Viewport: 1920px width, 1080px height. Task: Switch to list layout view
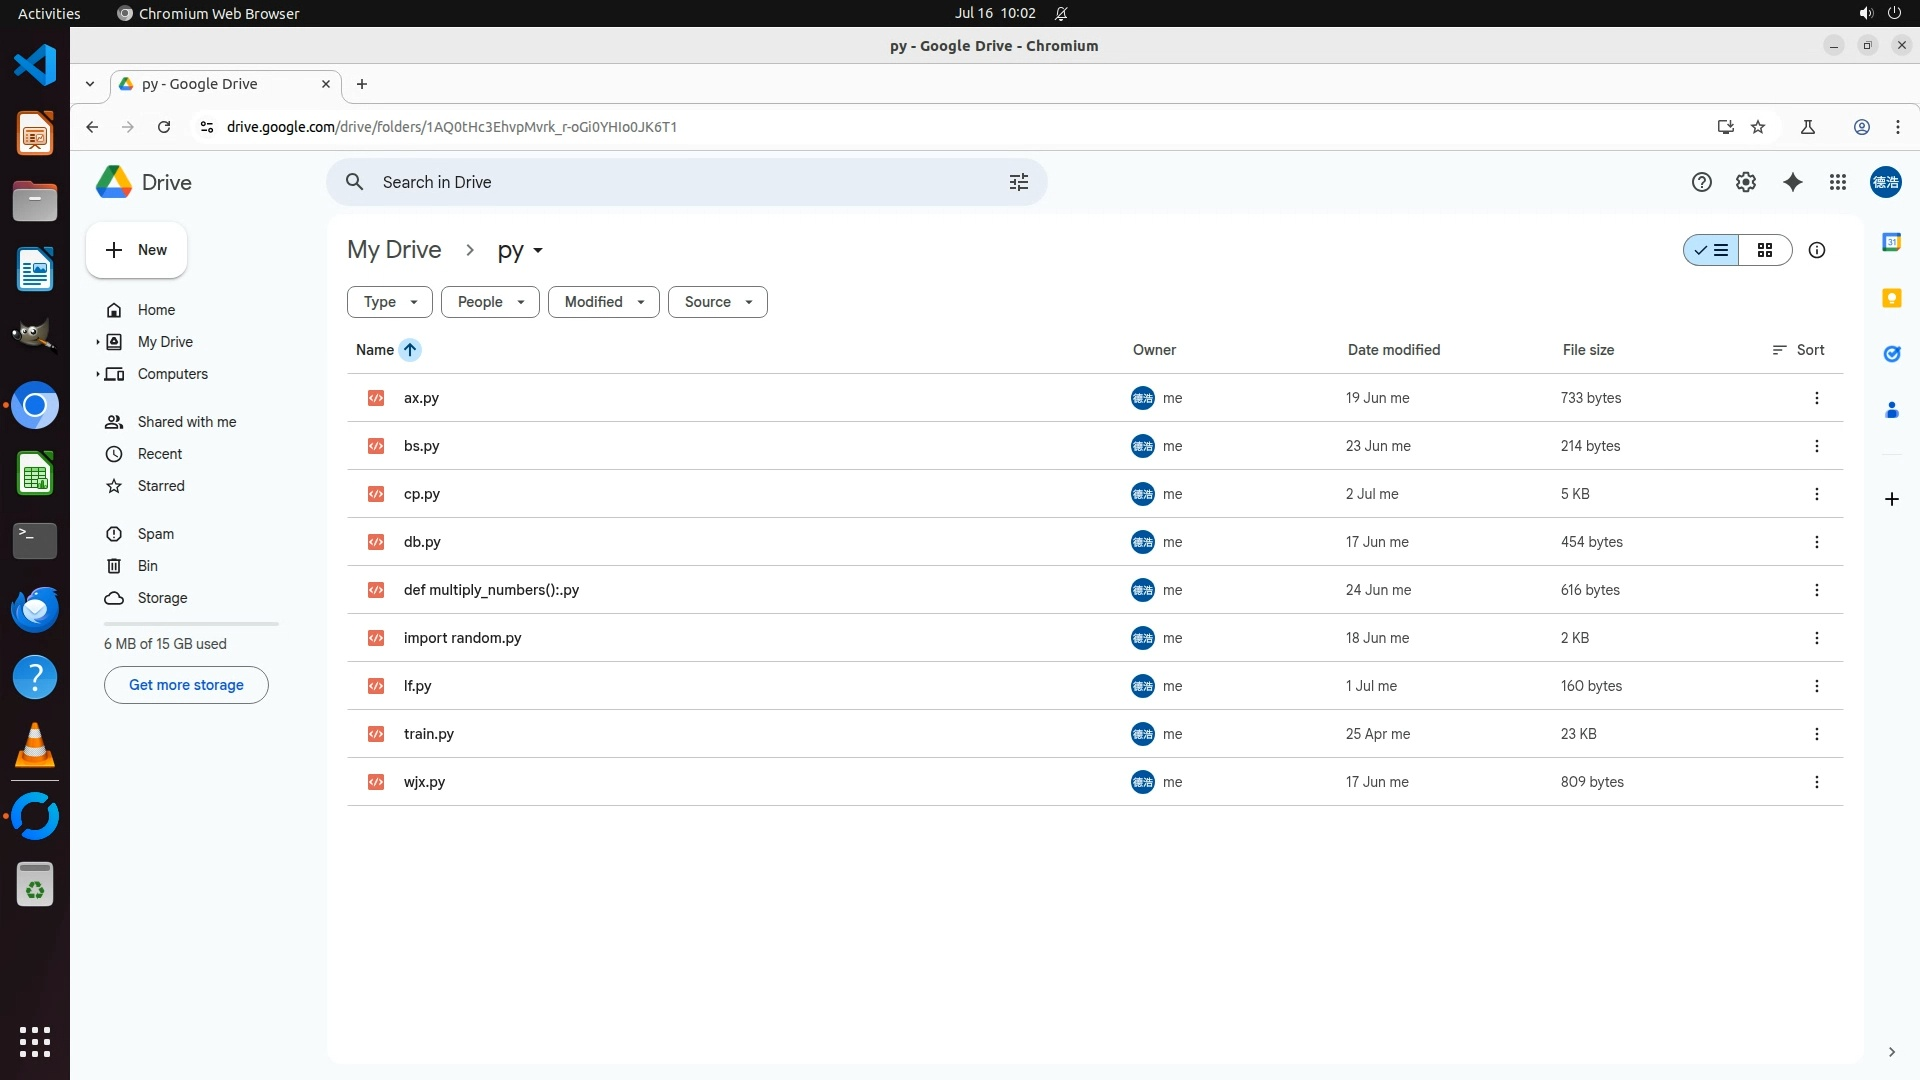1712,250
